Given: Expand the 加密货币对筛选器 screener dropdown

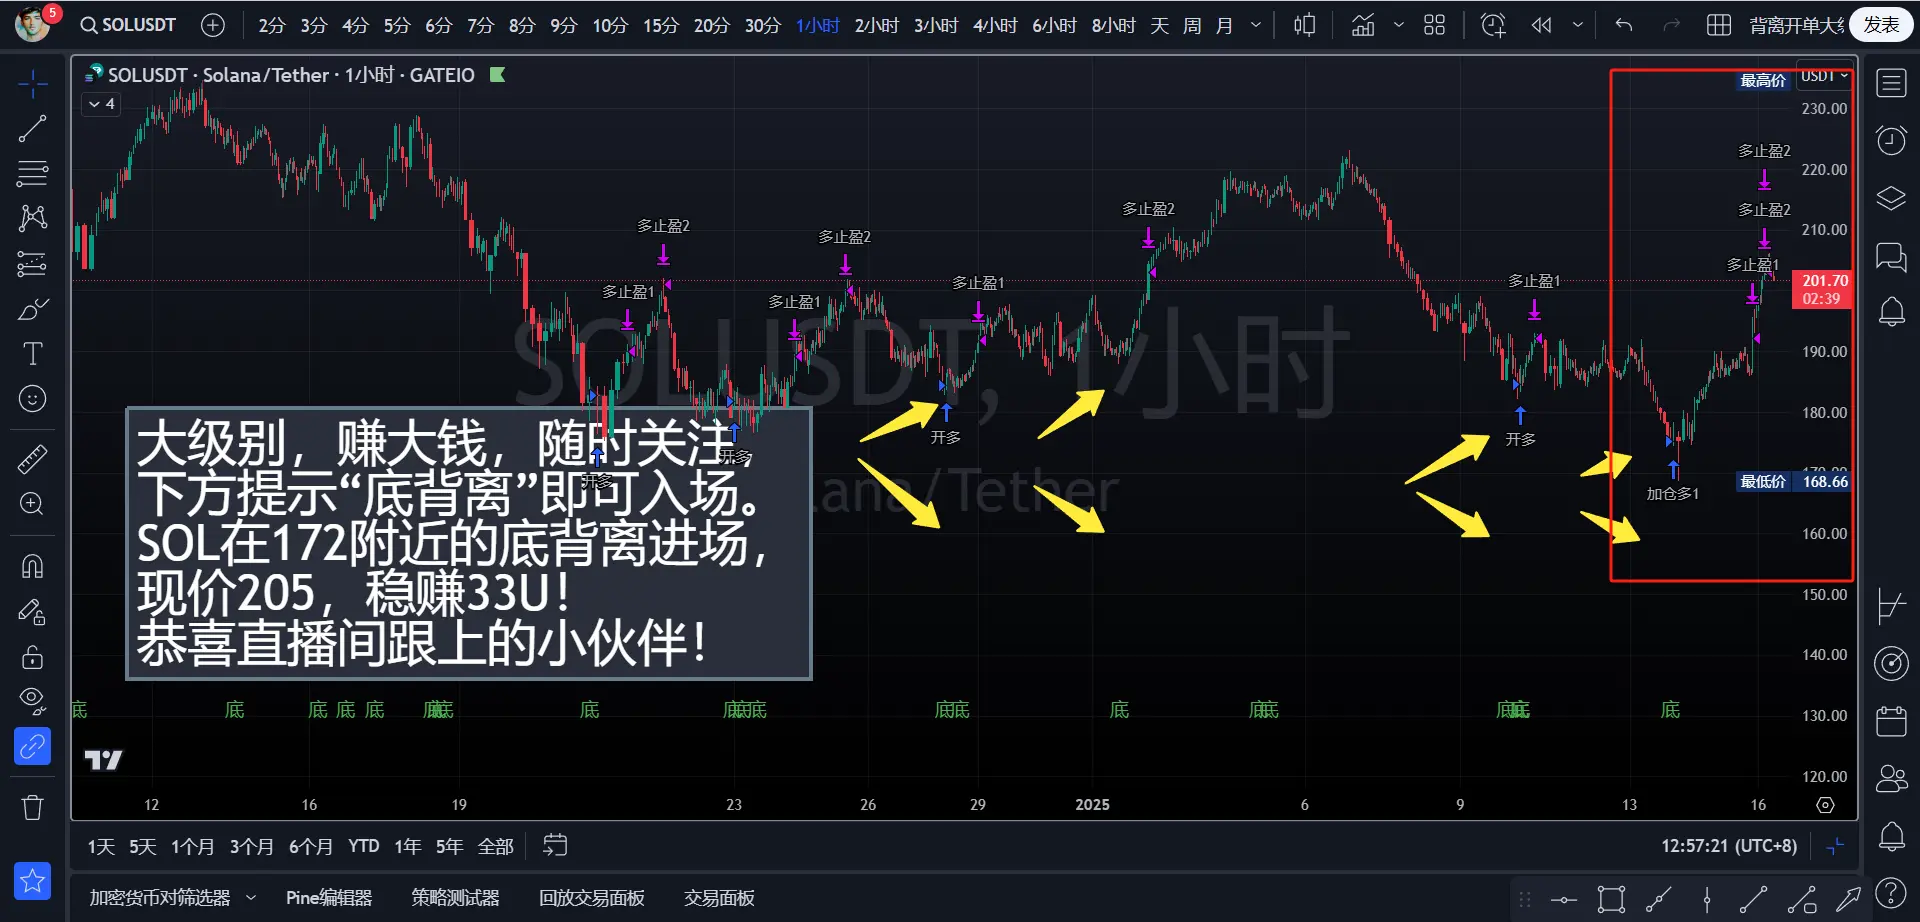Looking at the screenshot, I should pos(251,898).
